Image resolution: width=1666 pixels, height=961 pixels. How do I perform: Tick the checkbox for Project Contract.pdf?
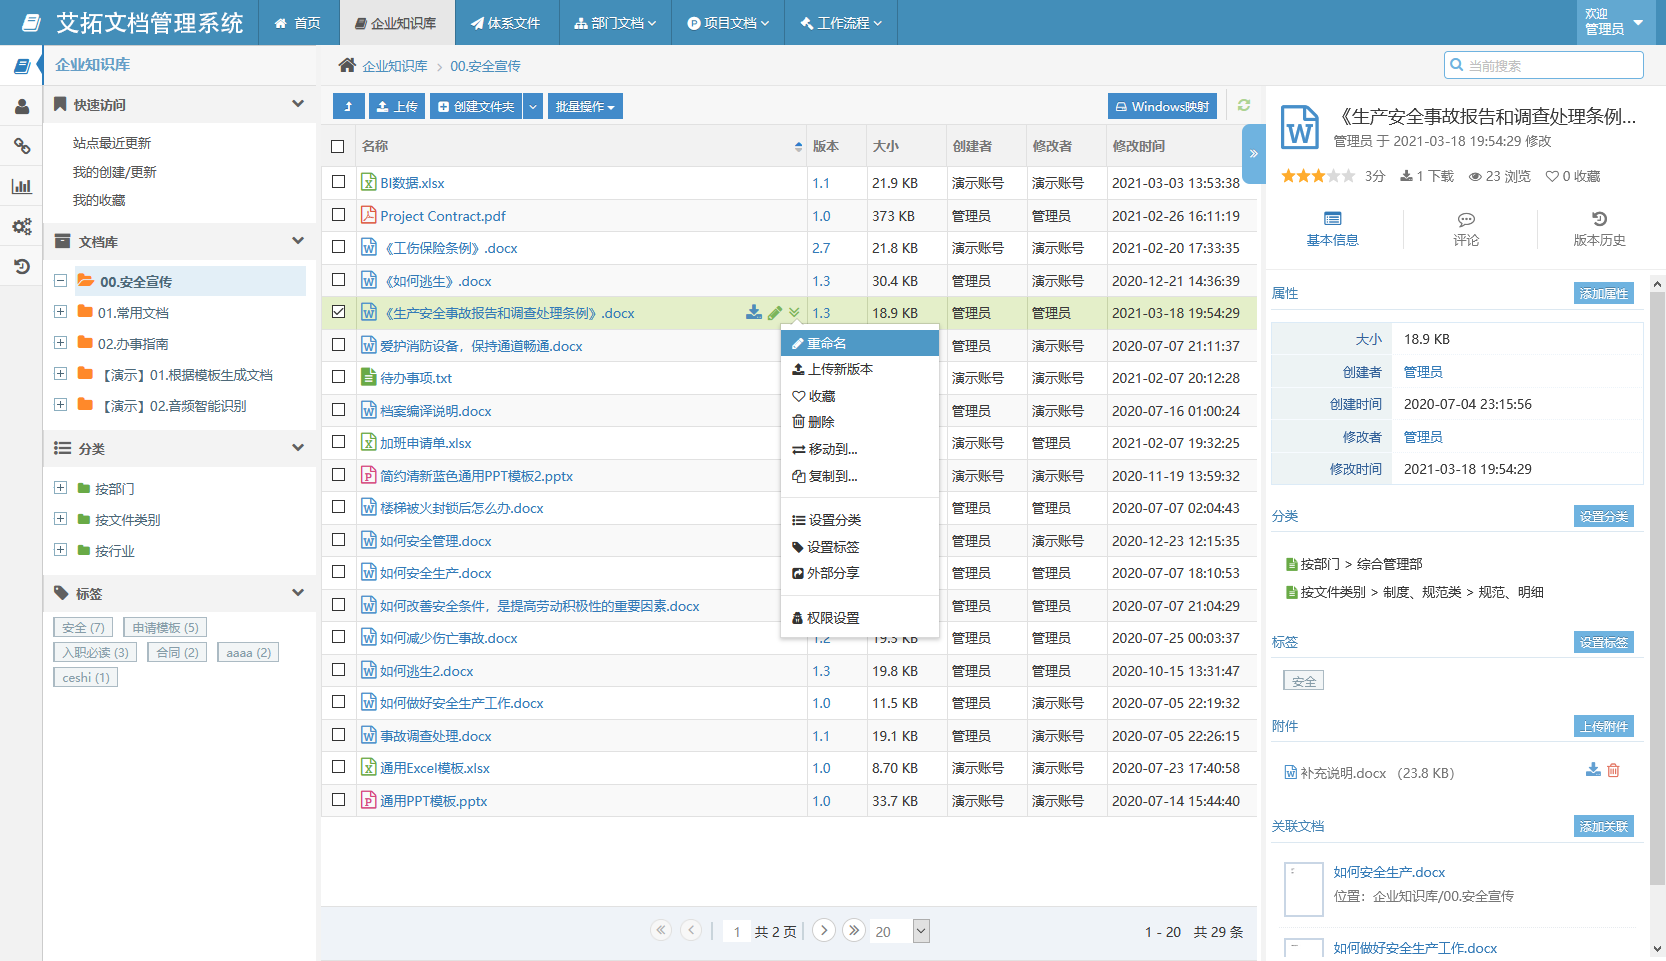[x=338, y=215]
